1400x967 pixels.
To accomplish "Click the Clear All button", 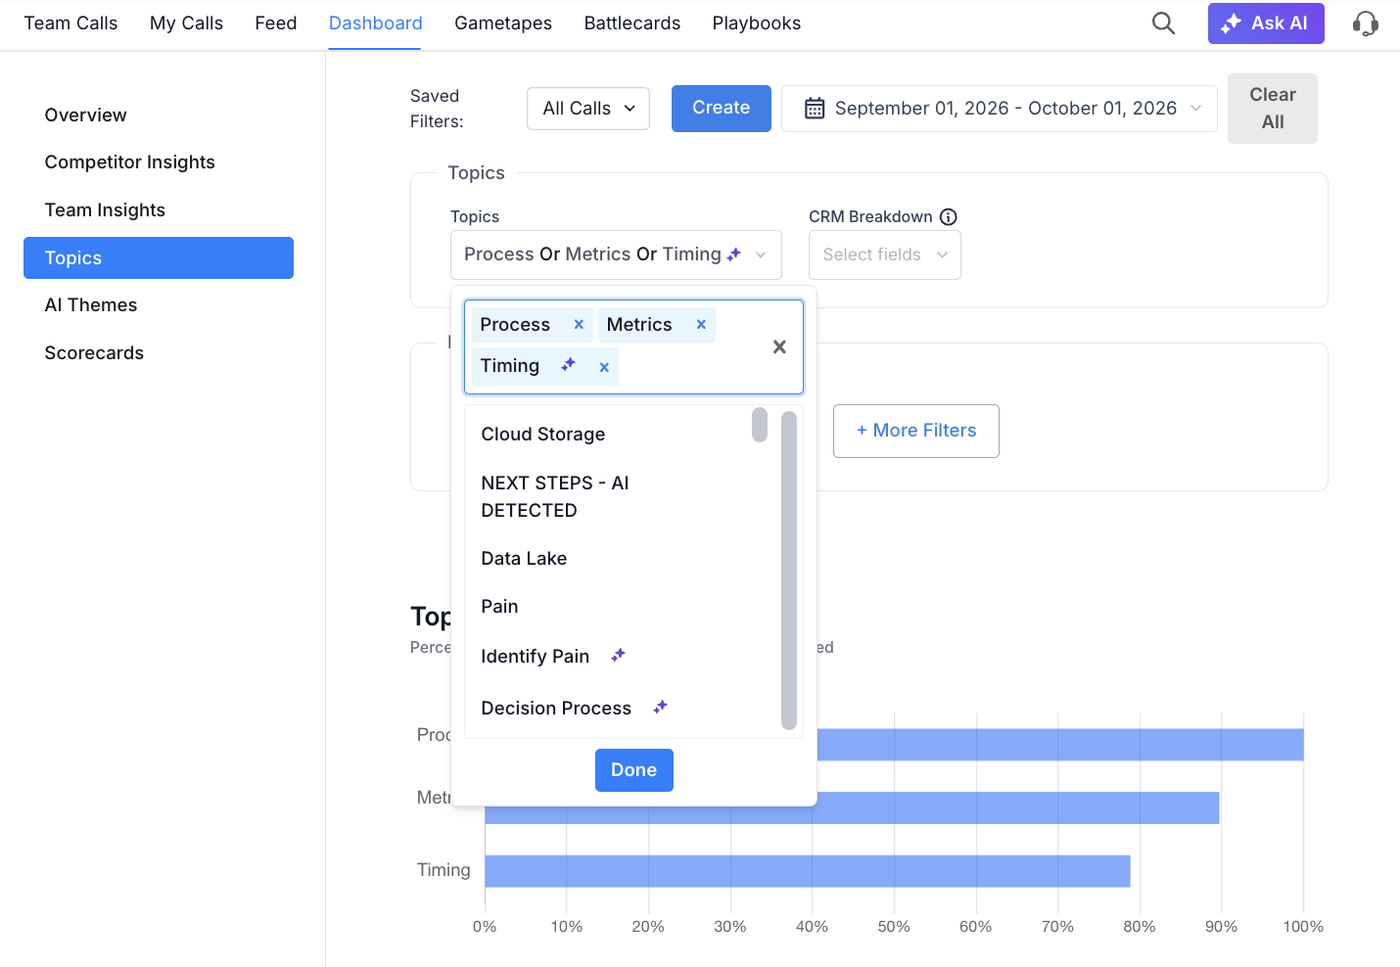I will click(1272, 108).
